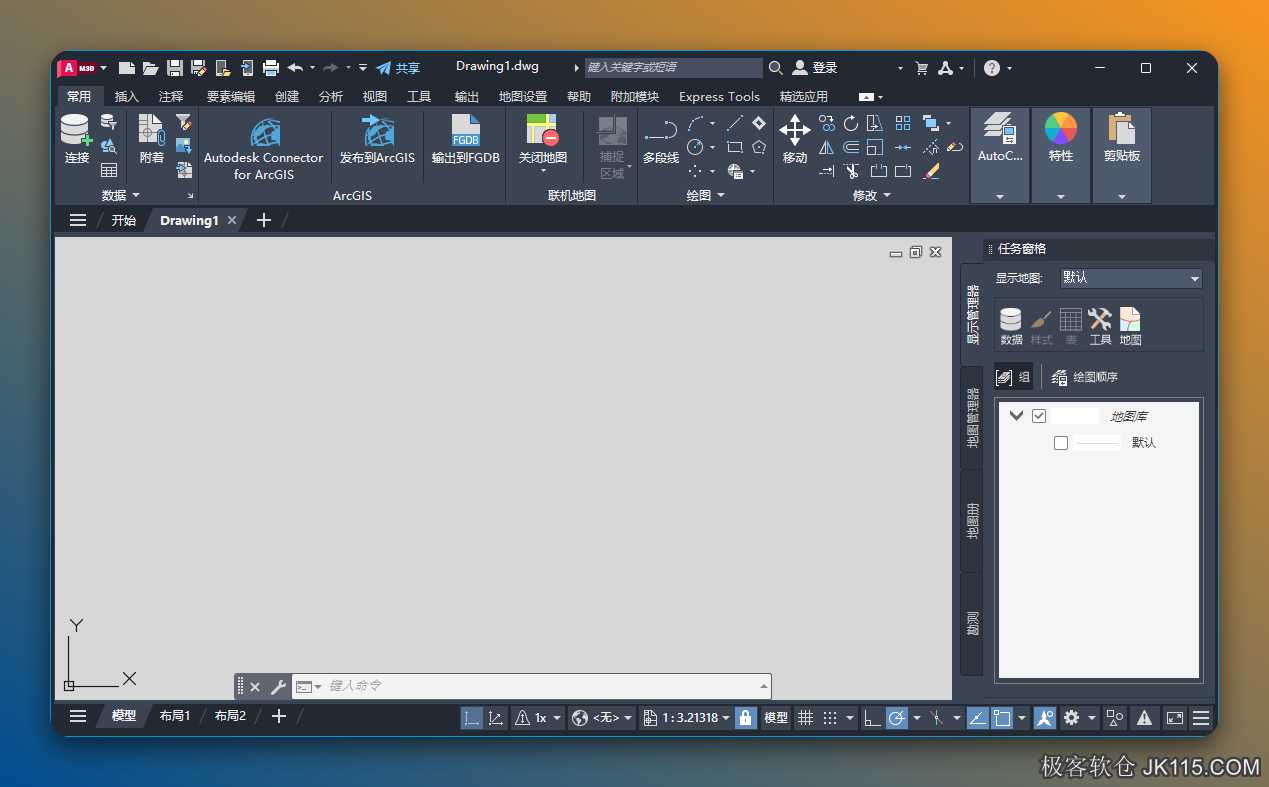The image size is (1269, 787).
Task: Click the Plot printer icon in quick access toolbar
Action: pyautogui.click(x=271, y=68)
